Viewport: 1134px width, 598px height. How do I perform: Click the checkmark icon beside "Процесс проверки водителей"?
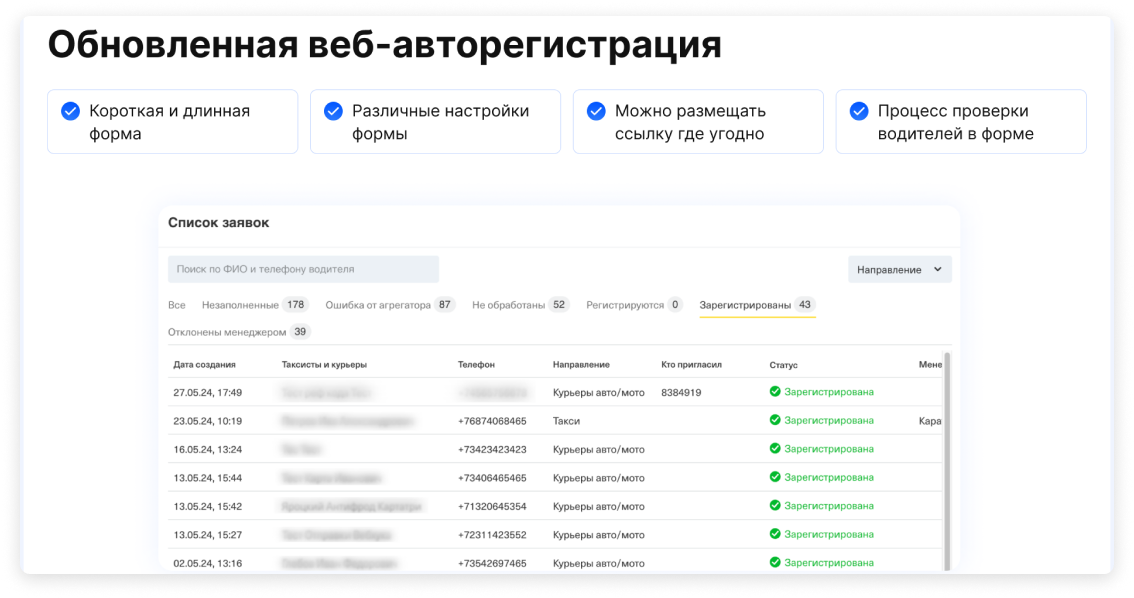(x=859, y=111)
